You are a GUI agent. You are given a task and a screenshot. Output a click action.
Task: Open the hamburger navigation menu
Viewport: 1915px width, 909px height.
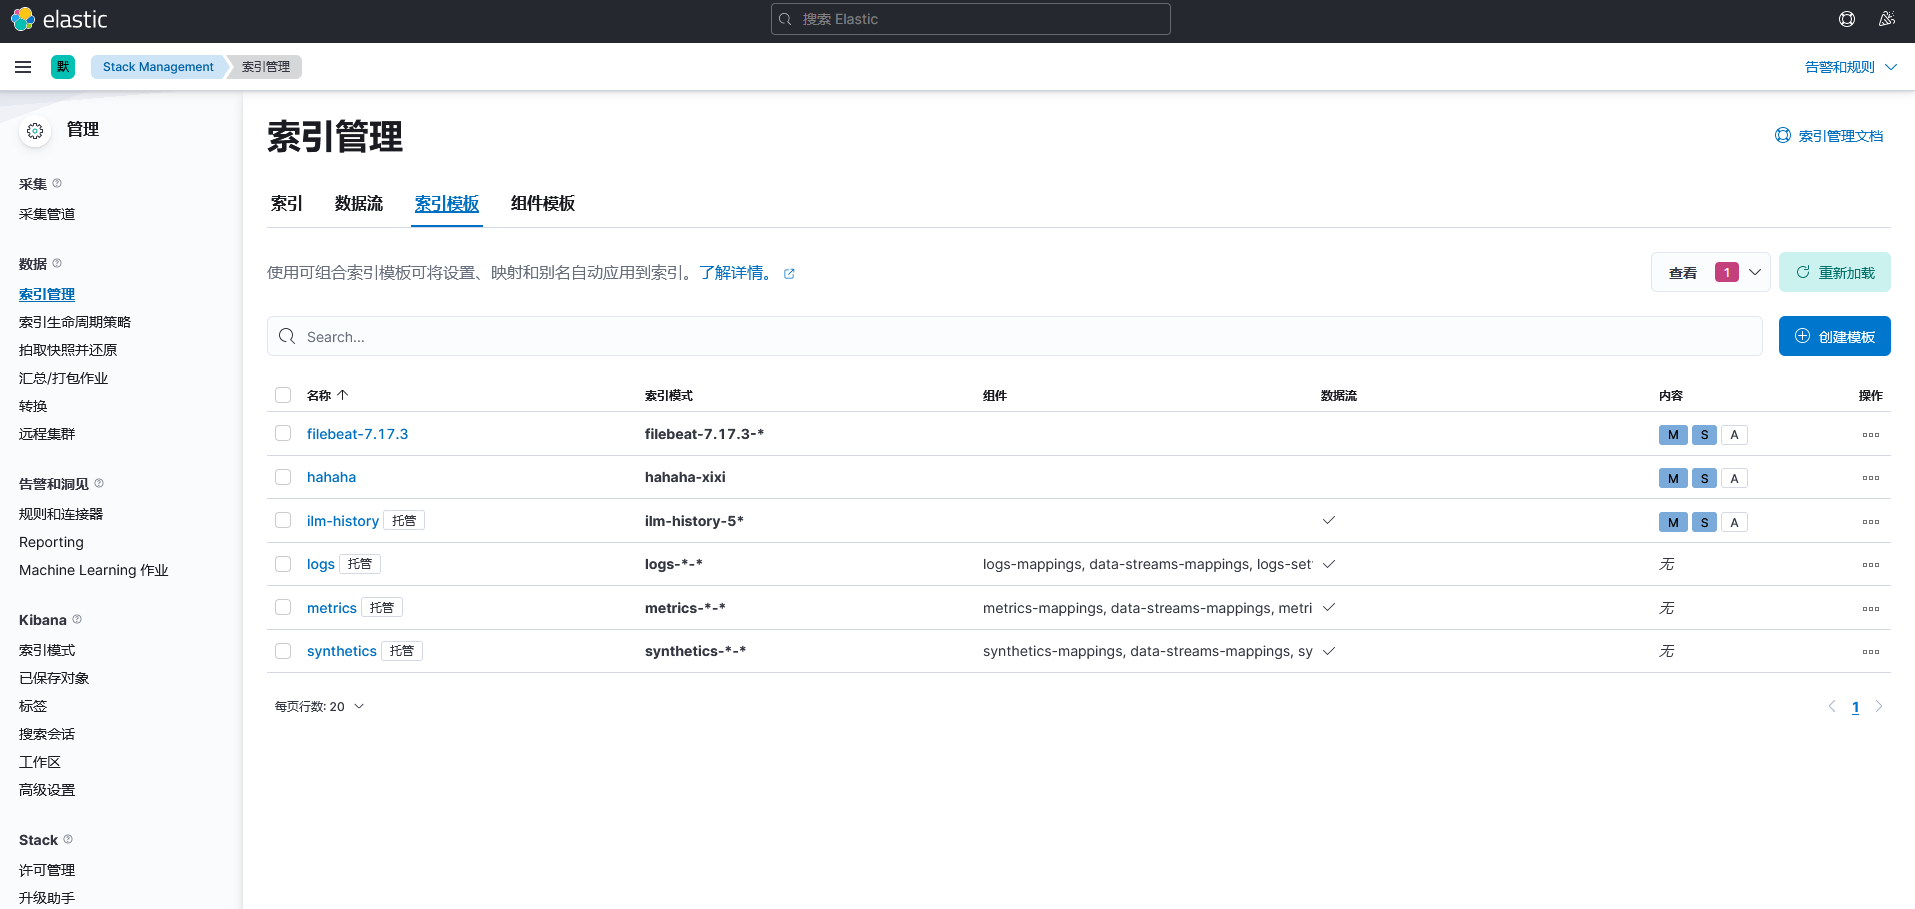tap(23, 67)
